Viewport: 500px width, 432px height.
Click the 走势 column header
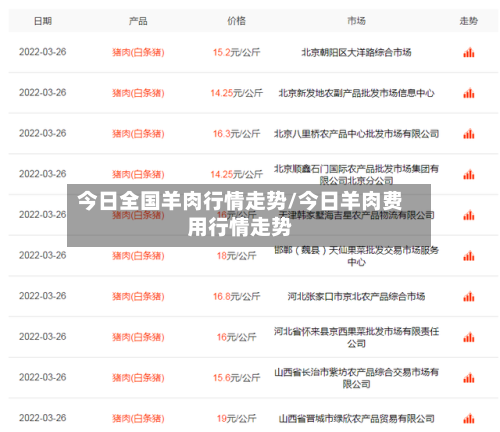[468, 21]
